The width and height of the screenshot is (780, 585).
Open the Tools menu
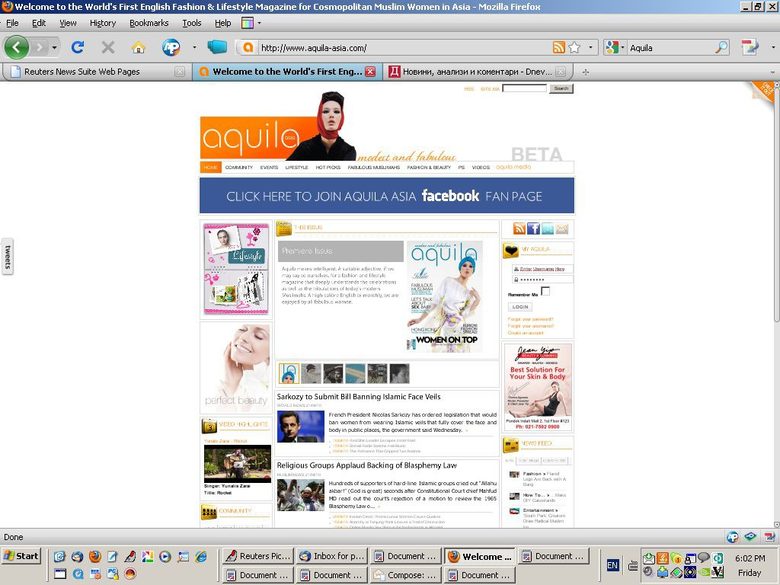(x=192, y=23)
